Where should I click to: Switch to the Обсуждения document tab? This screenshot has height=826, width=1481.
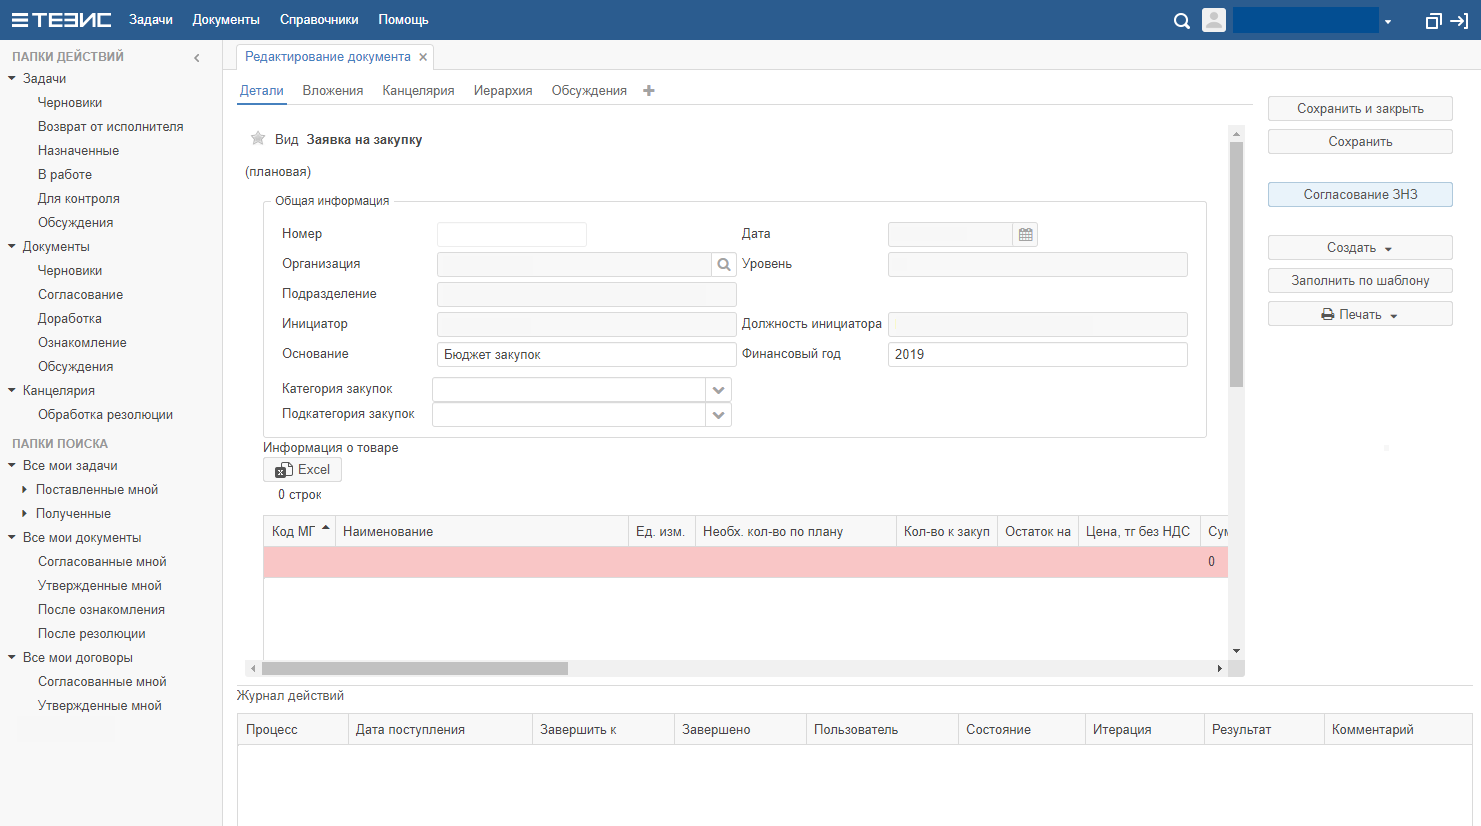click(589, 91)
